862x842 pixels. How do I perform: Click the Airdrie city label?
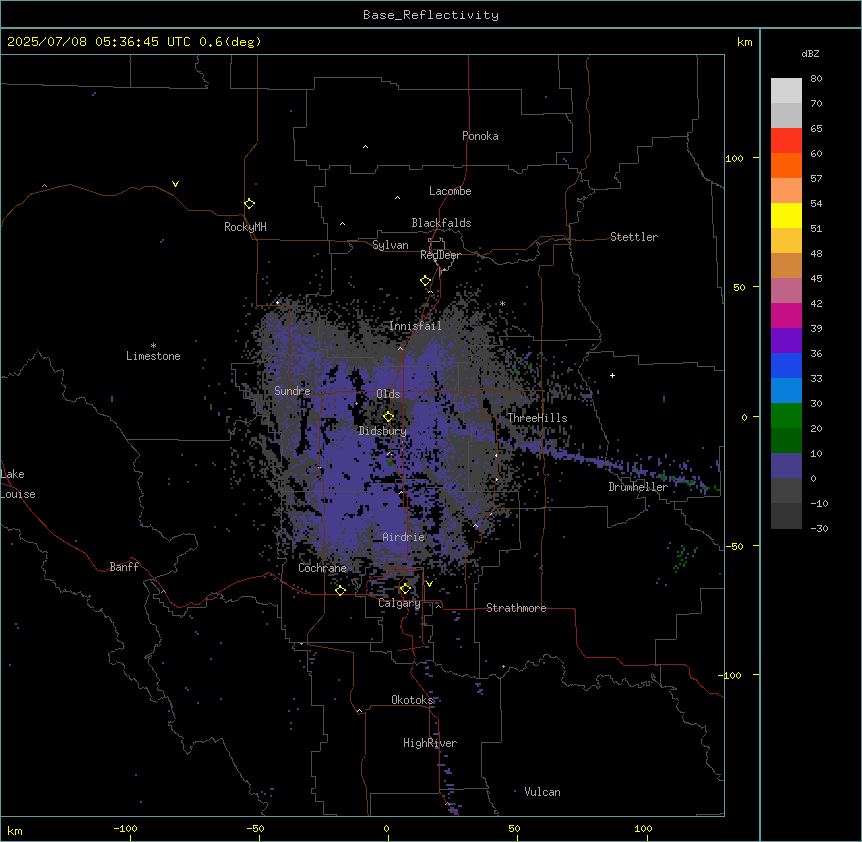[x=404, y=537]
